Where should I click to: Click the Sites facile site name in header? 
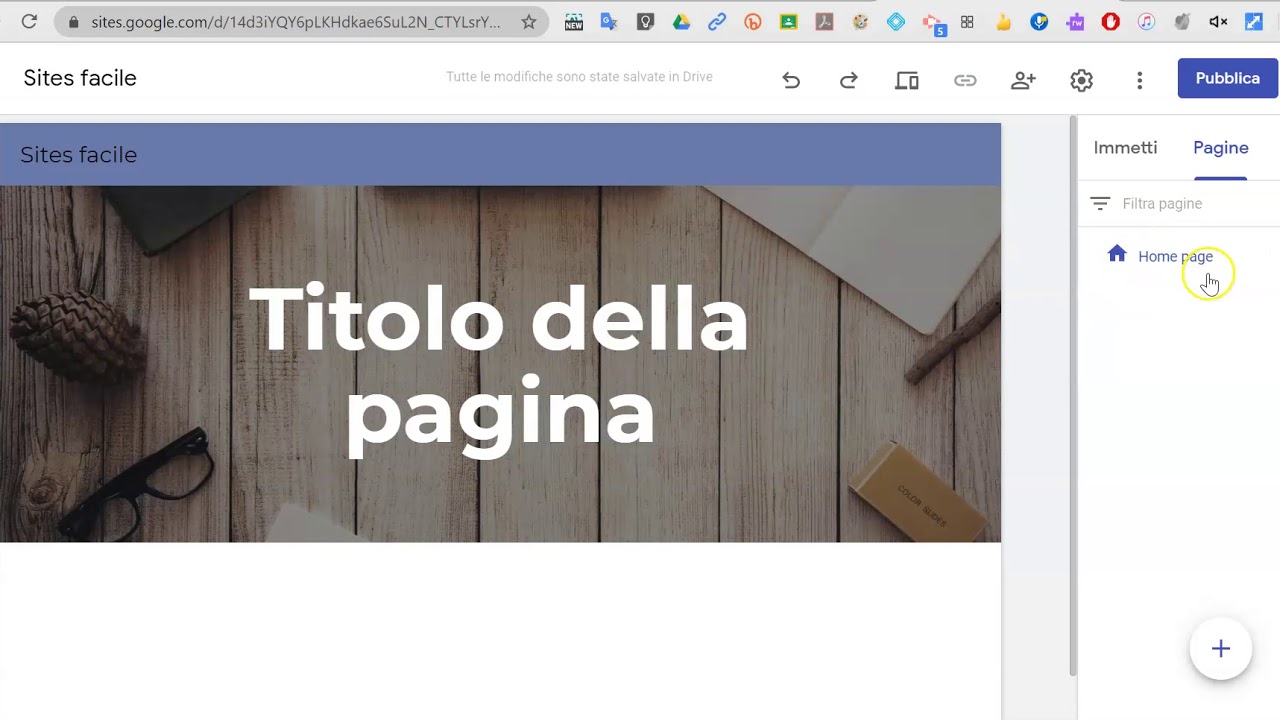click(79, 155)
